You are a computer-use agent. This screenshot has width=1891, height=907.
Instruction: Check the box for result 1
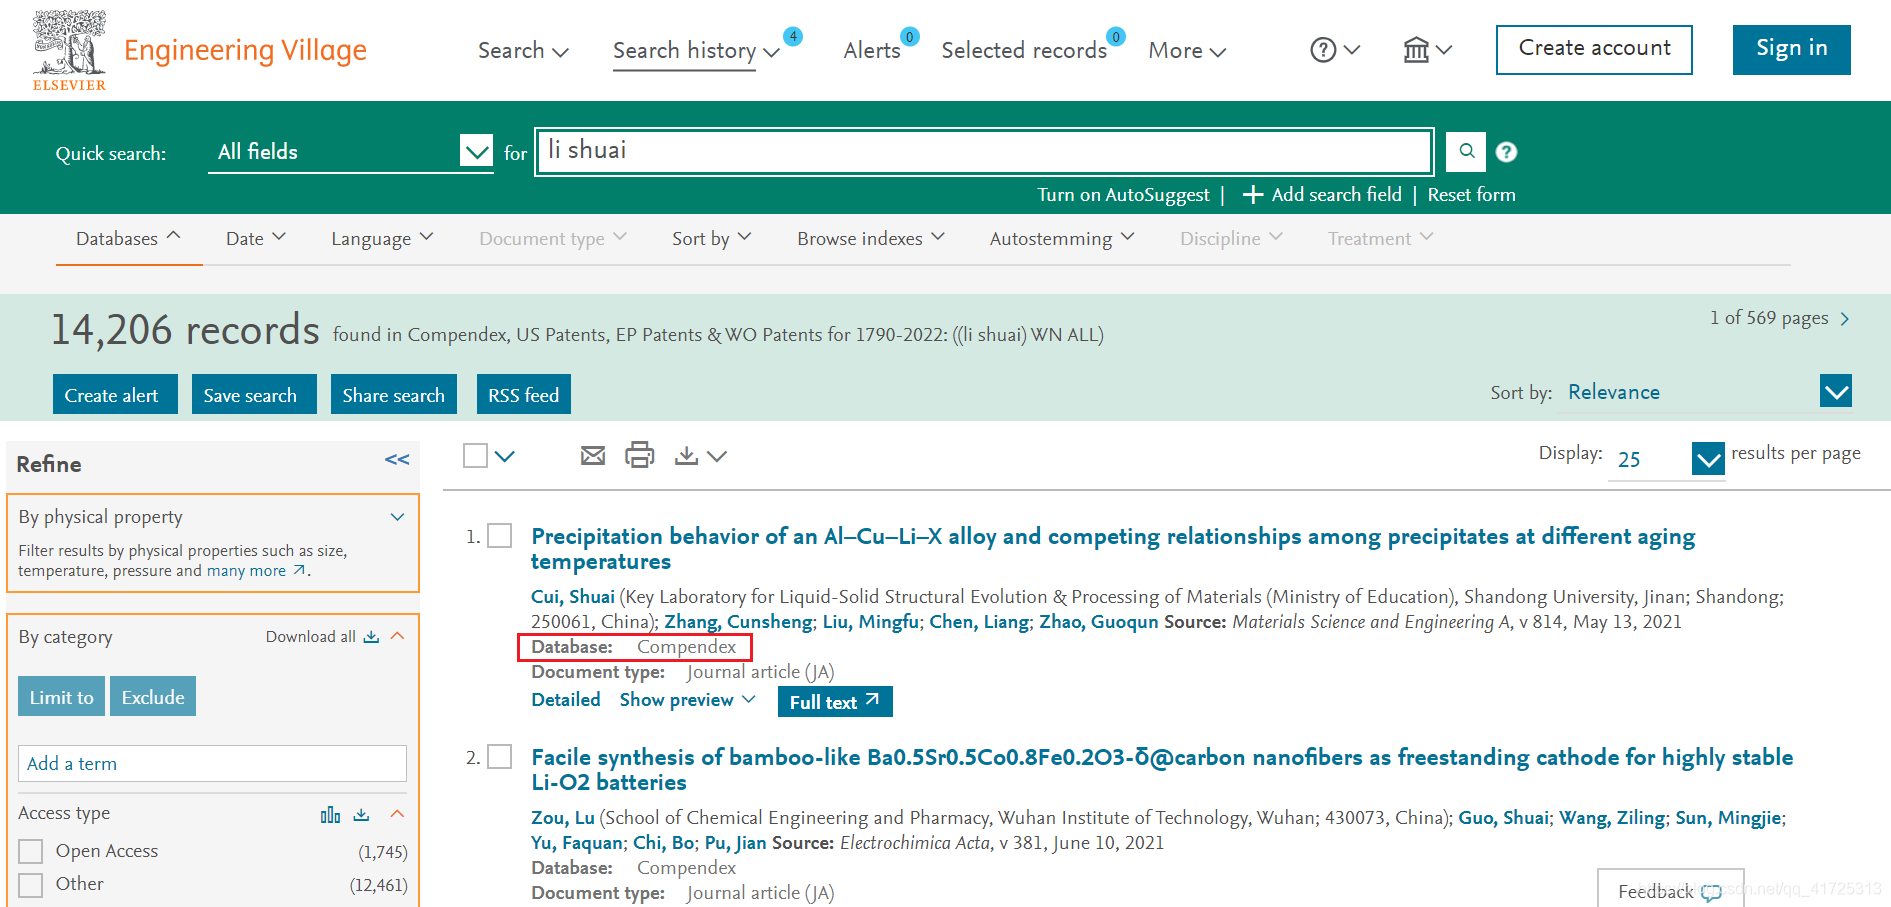click(500, 536)
